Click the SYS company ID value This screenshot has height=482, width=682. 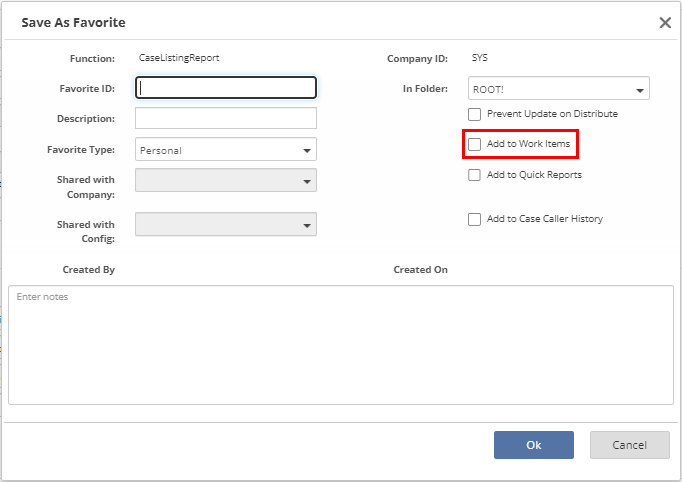point(479,58)
